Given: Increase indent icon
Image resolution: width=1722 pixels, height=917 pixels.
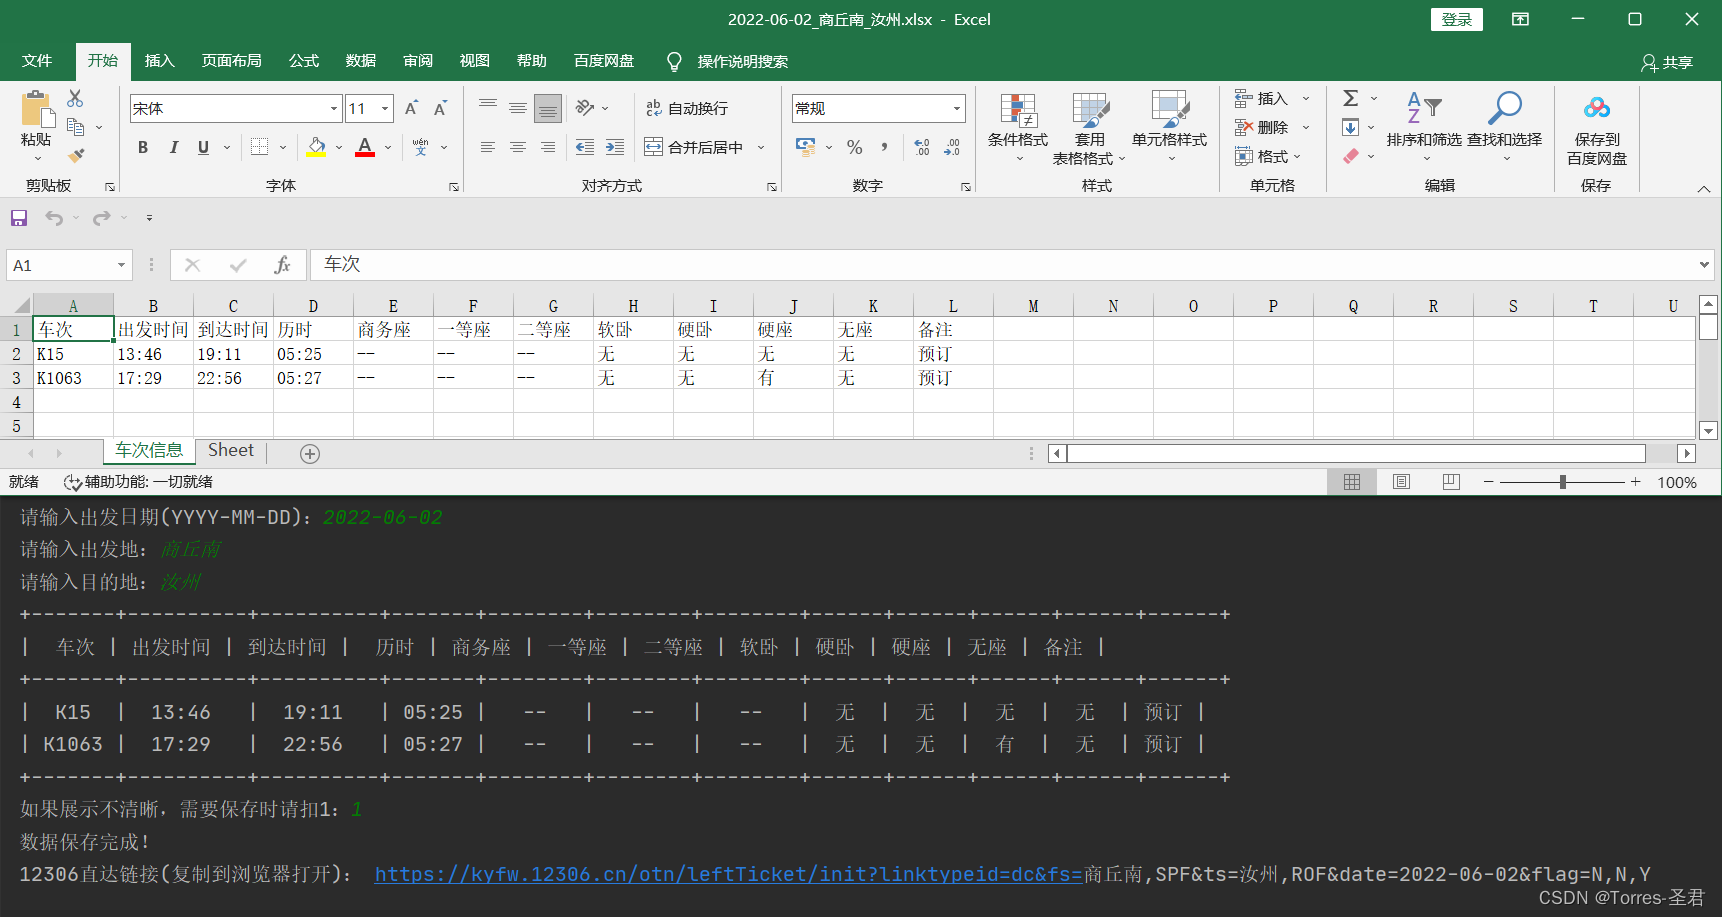Looking at the screenshot, I should [615, 147].
